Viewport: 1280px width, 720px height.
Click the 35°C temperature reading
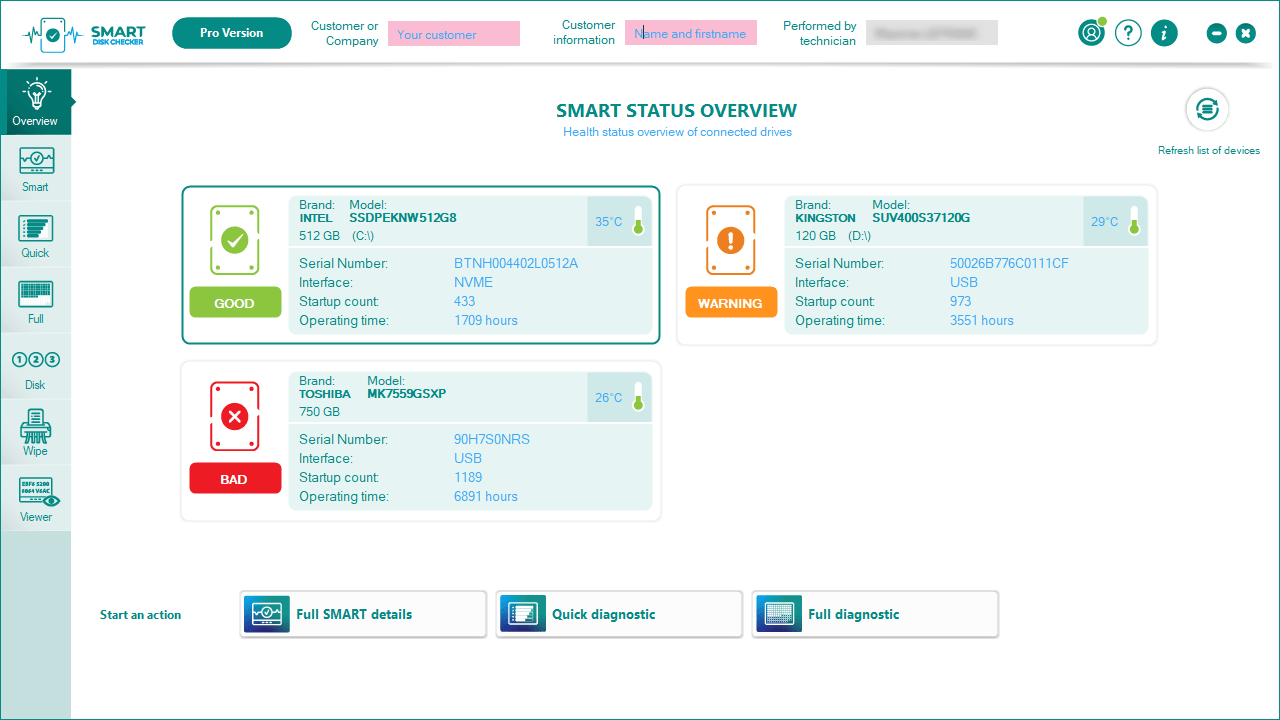[x=609, y=222]
